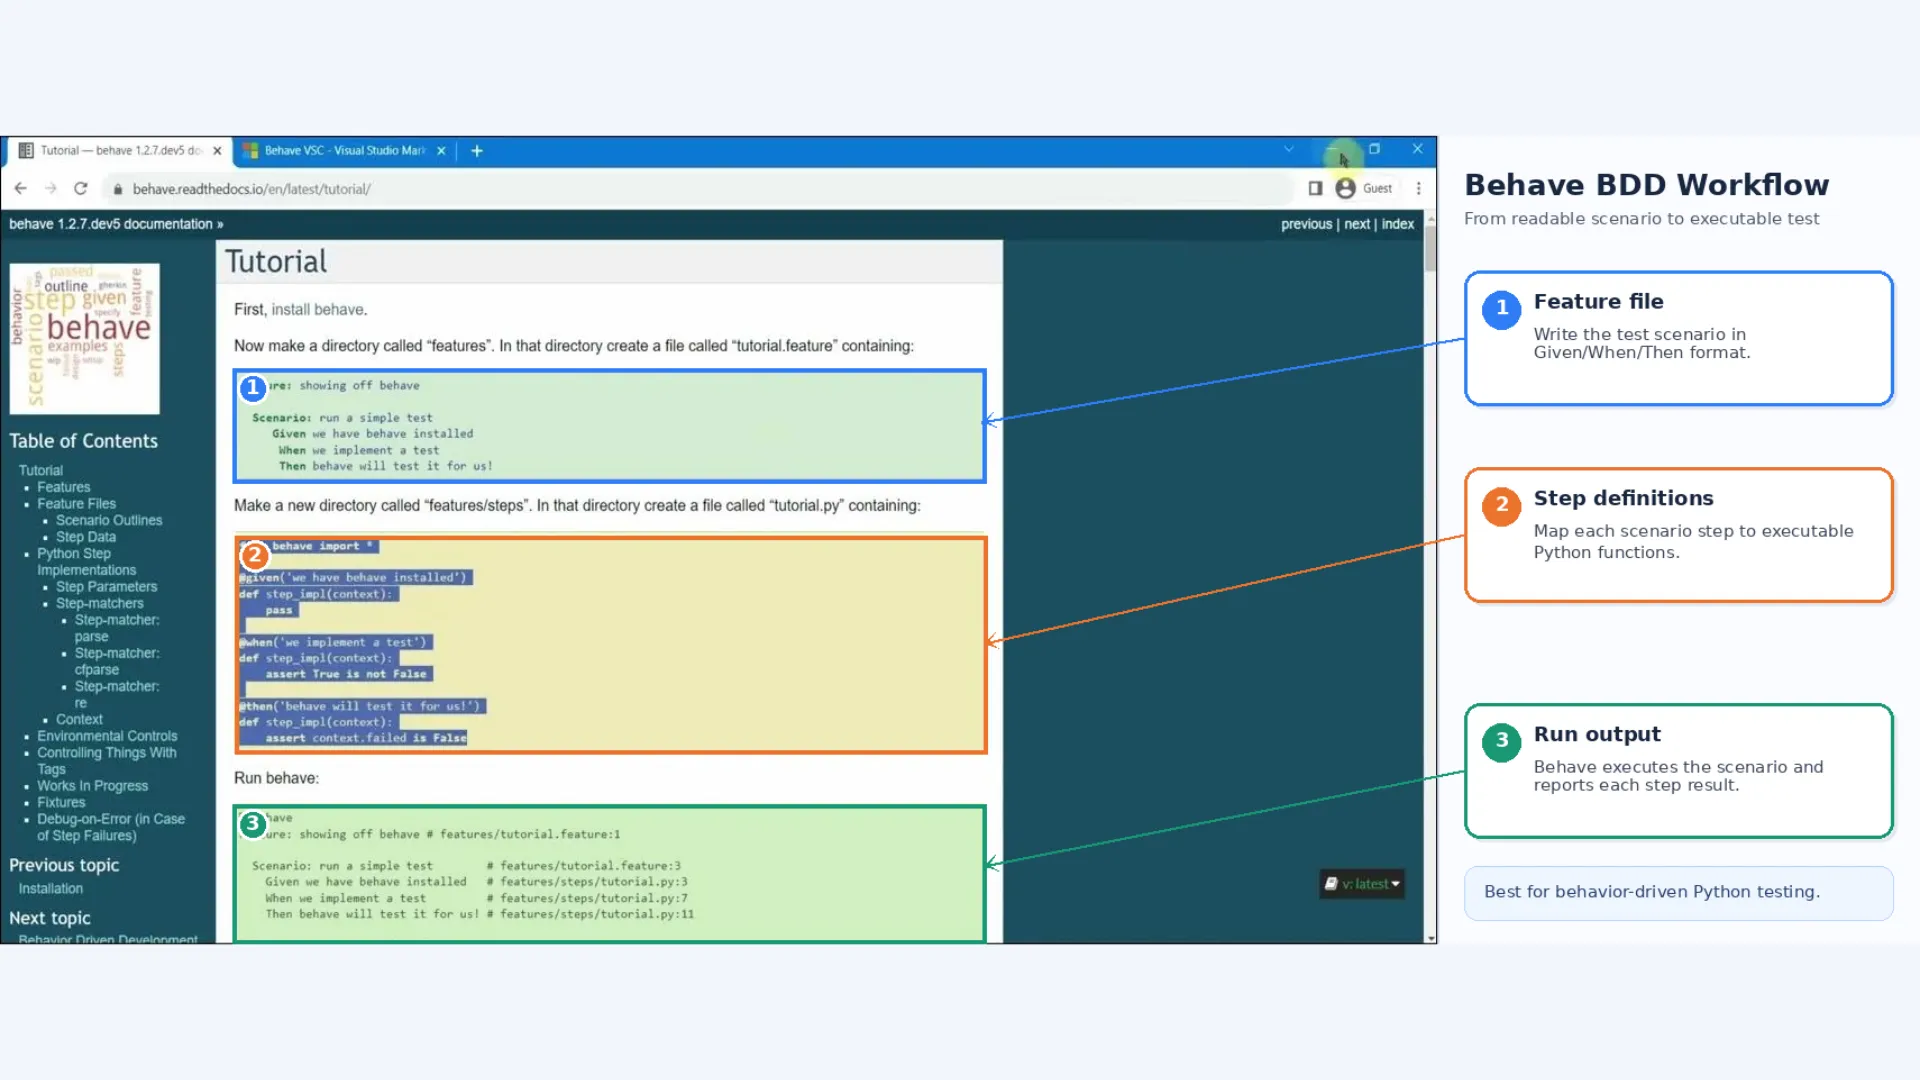Close the Behave VSC Marketplace tab
This screenshot has width=1920, height=1080.
point(441,151)
